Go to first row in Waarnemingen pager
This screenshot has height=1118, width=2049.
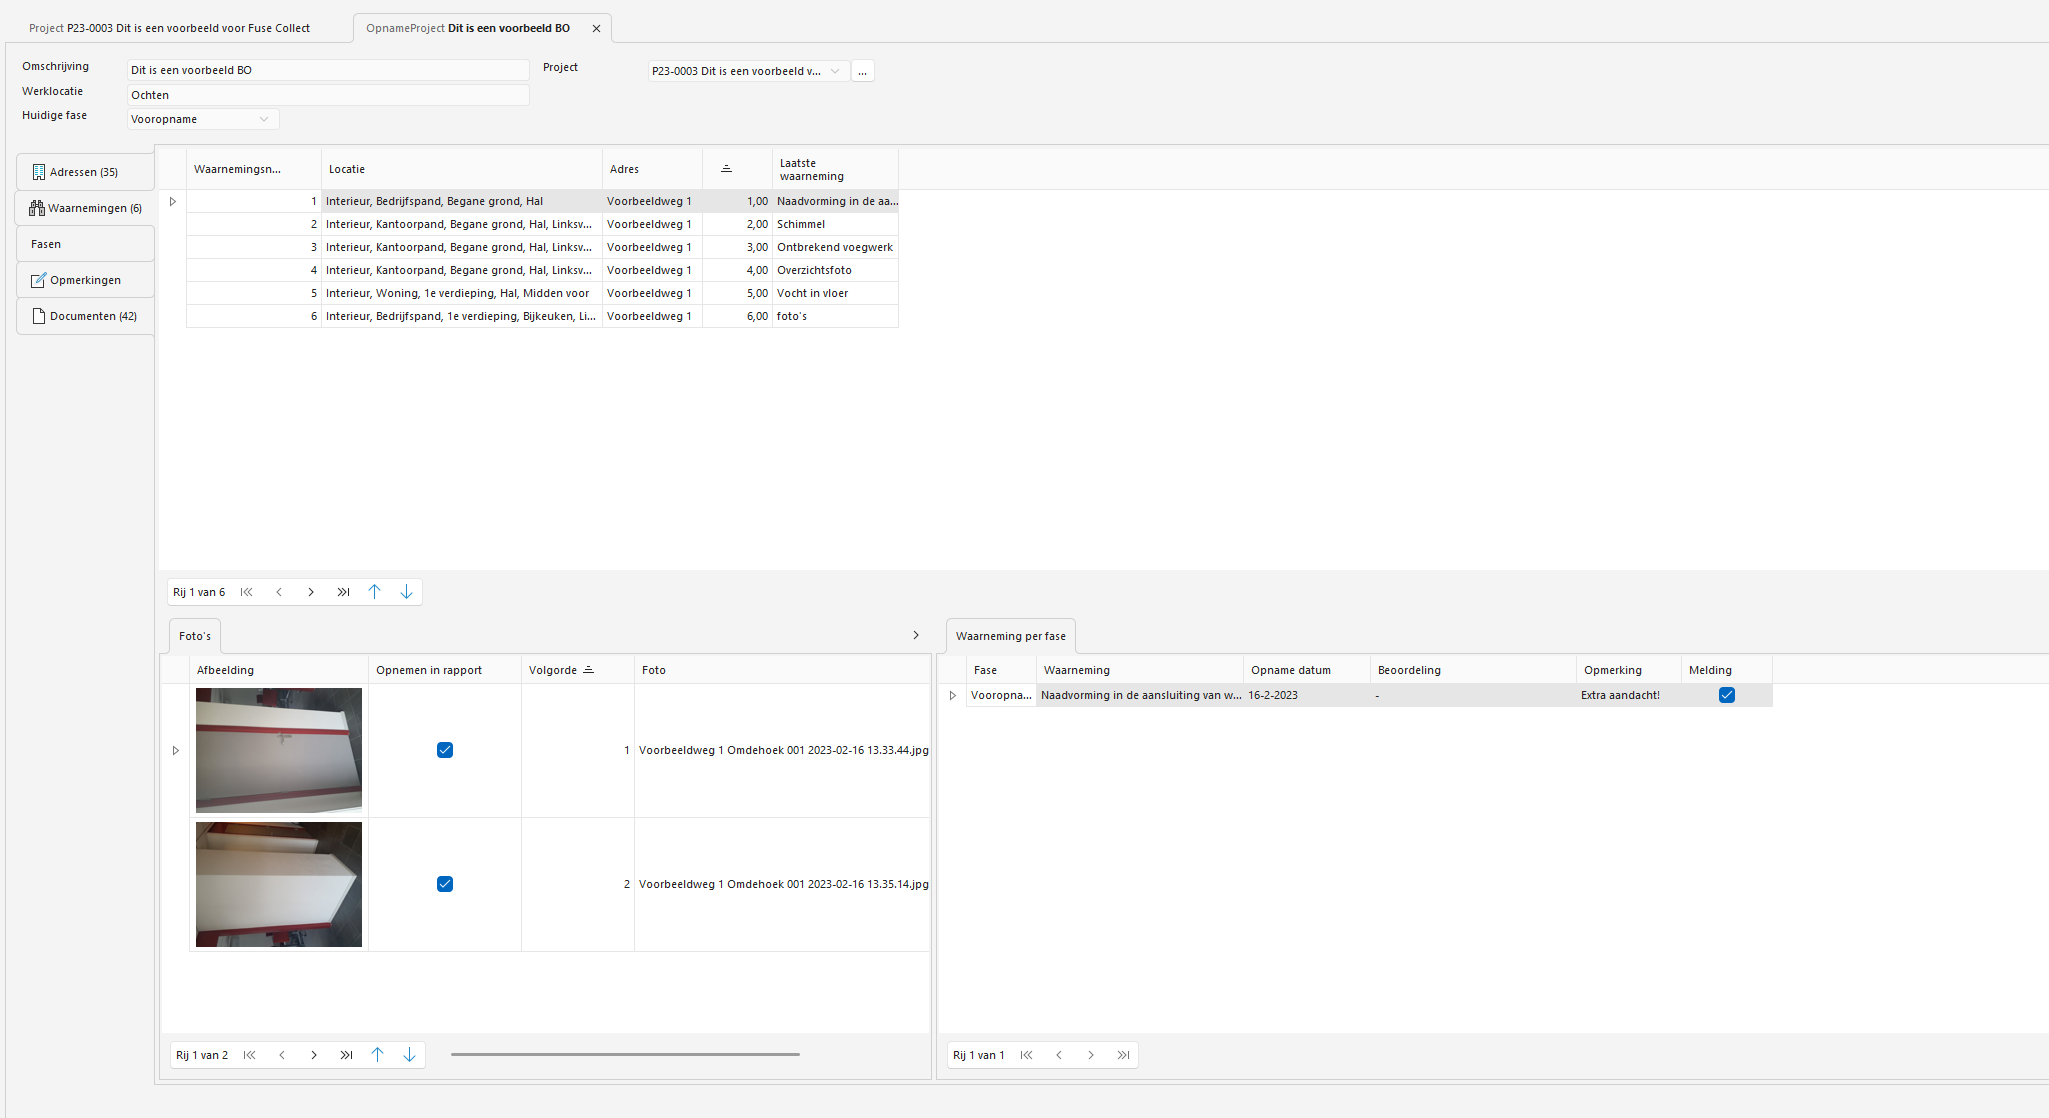point(247,592)
